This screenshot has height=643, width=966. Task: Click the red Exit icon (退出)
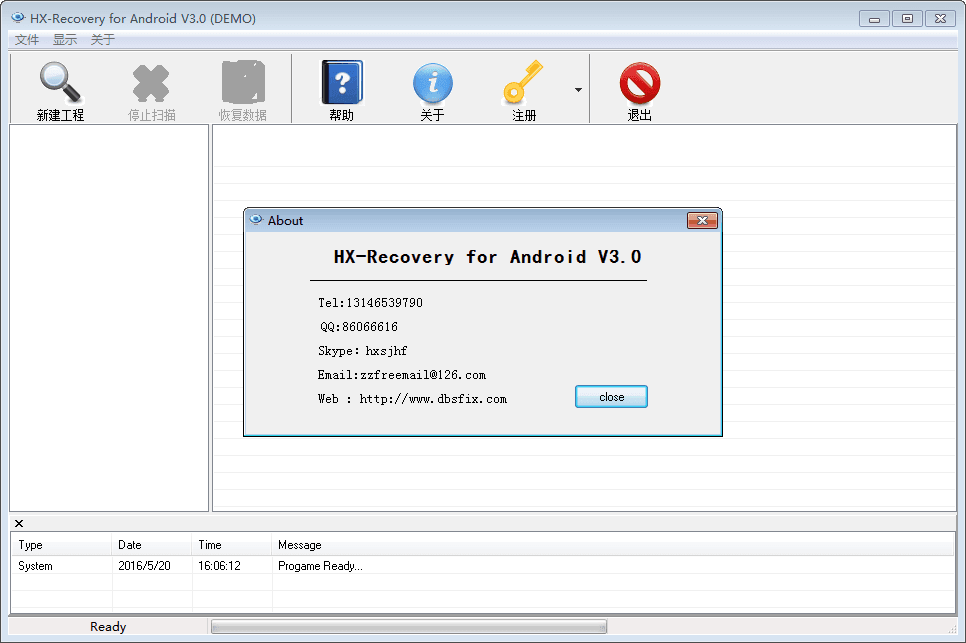[x=639, y=84]
